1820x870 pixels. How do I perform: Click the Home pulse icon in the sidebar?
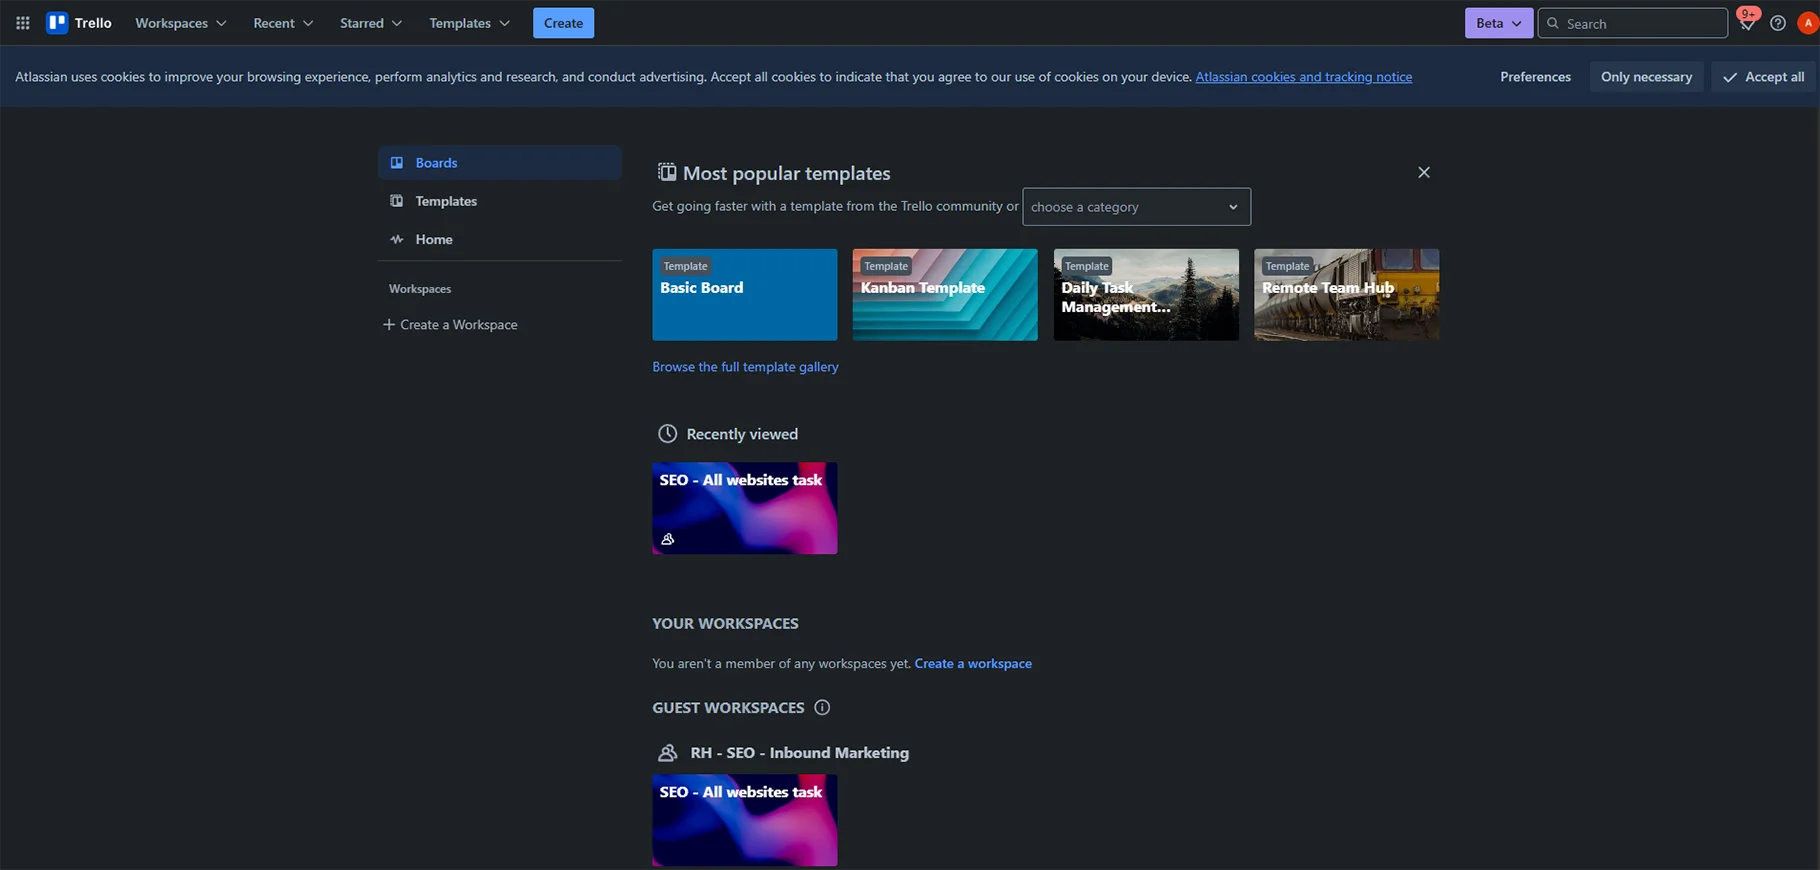click(x=397, y=240)
